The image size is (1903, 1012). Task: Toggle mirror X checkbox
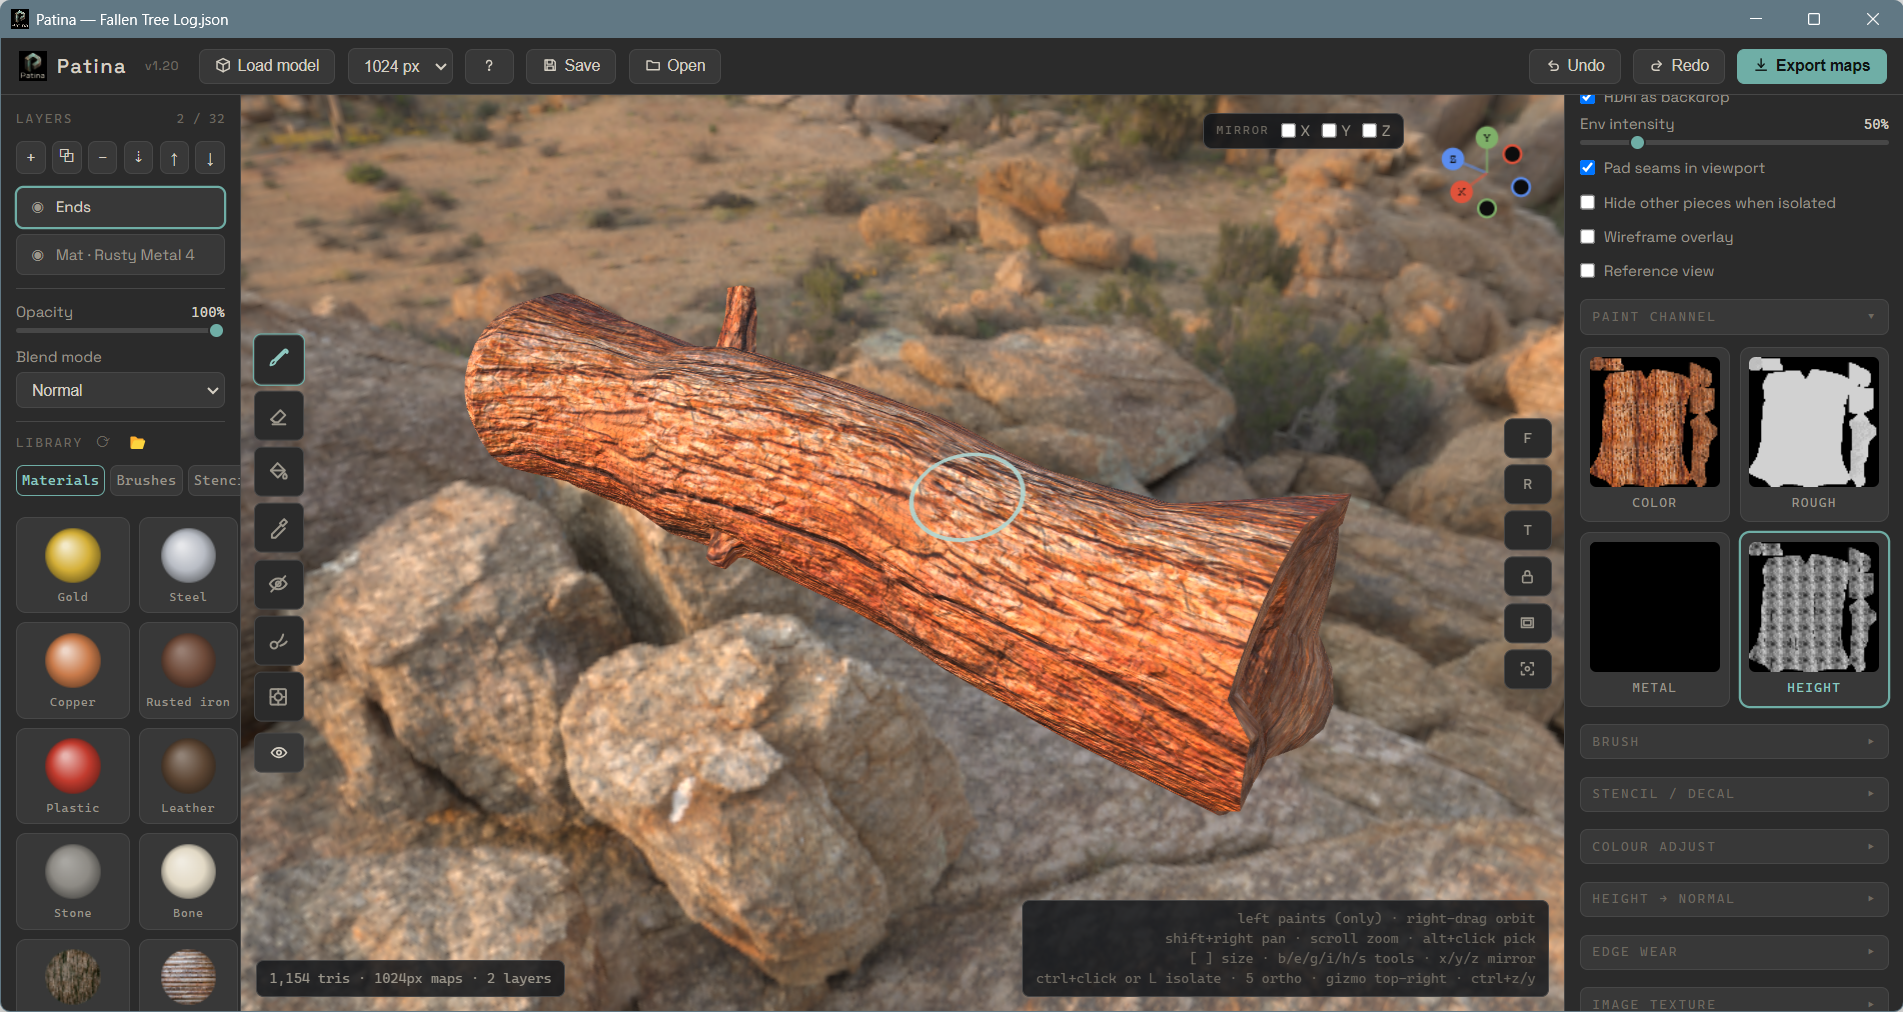pyautogui.click(x=1288, y=131)
